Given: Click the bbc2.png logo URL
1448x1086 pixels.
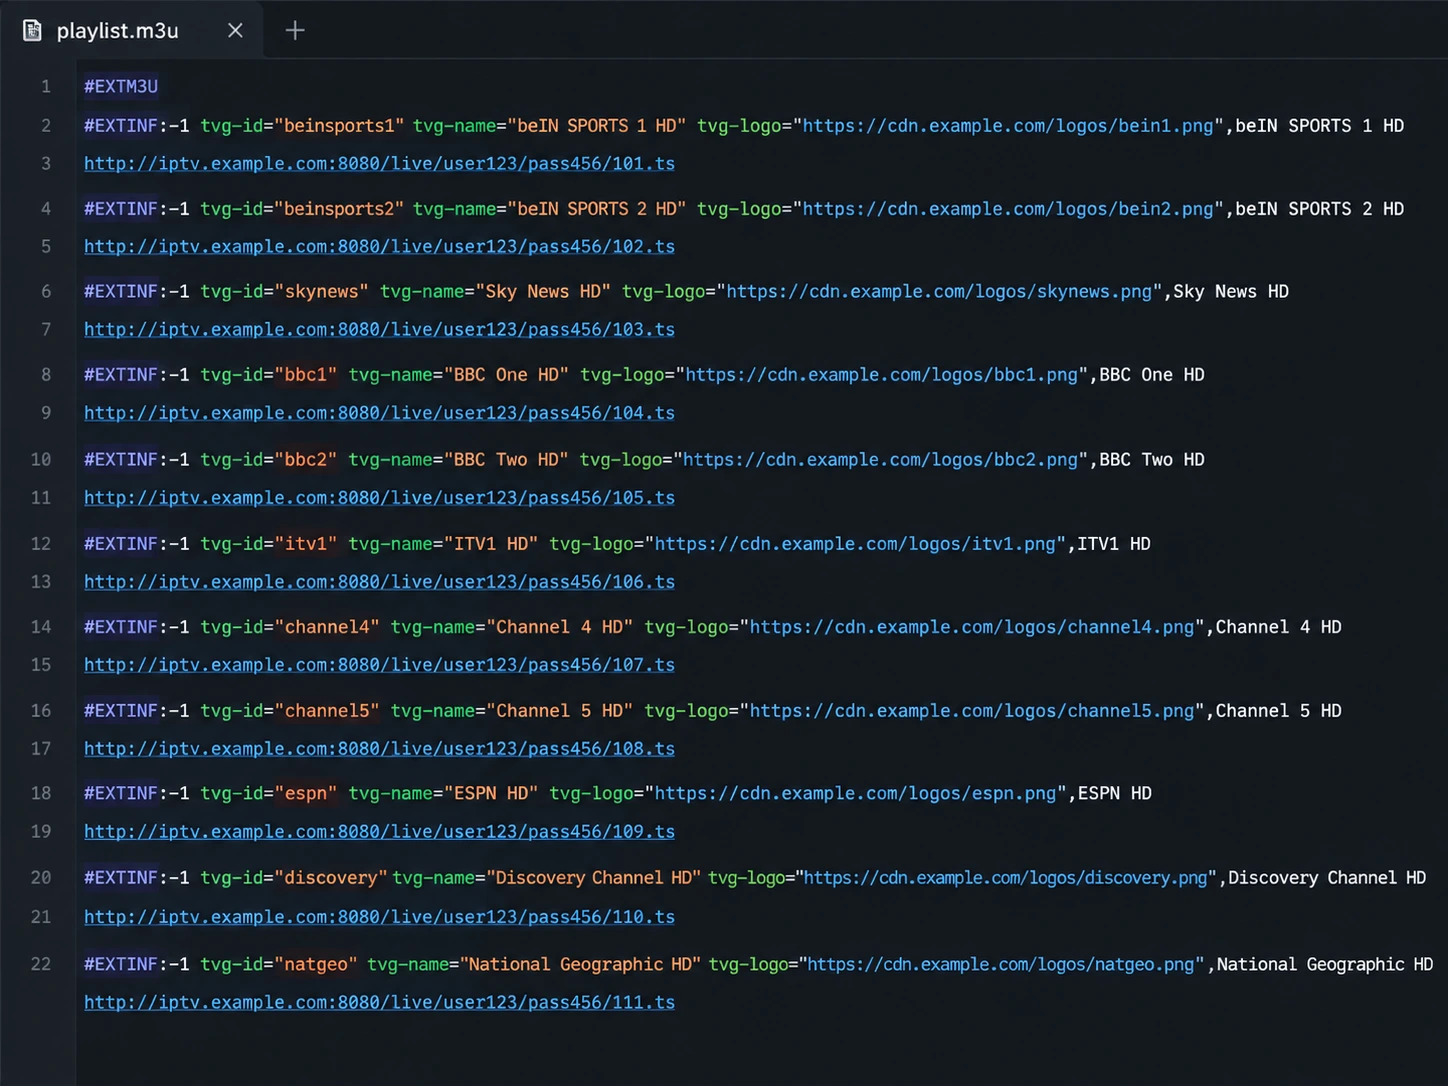Looking at the screenshot, I should tap(880, 459).
